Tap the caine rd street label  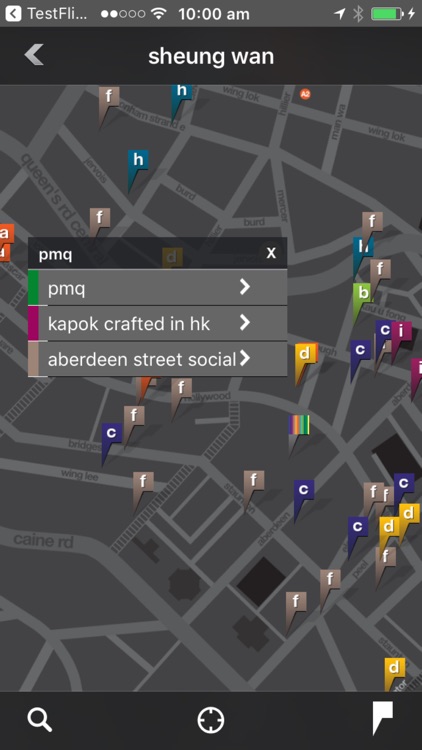(x=44, y=541)
